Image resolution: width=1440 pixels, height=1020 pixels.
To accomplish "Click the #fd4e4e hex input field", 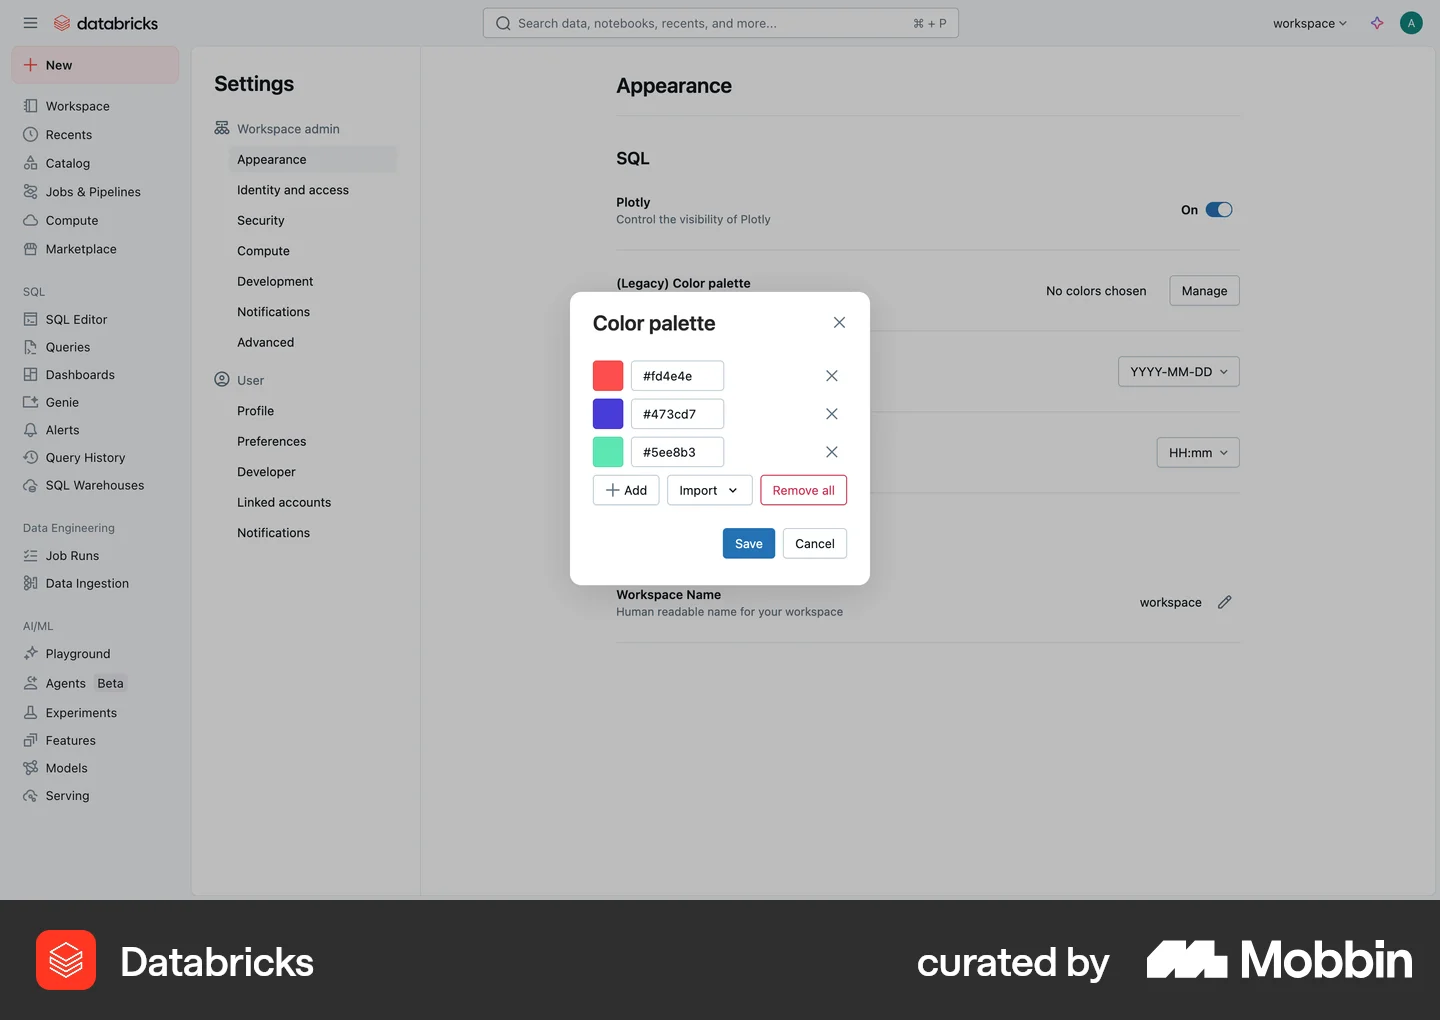I will click(x=677, y=376).
